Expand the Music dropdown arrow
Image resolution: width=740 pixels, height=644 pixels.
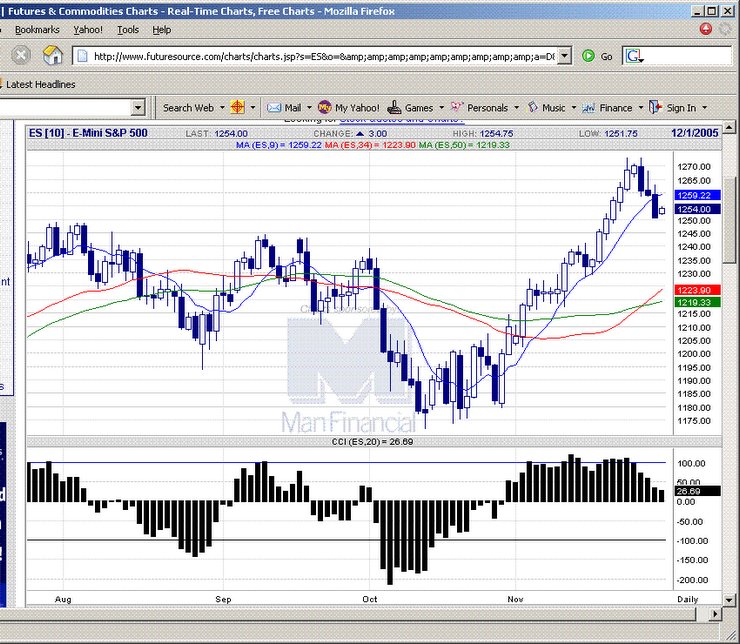click(x=574, y=108)
